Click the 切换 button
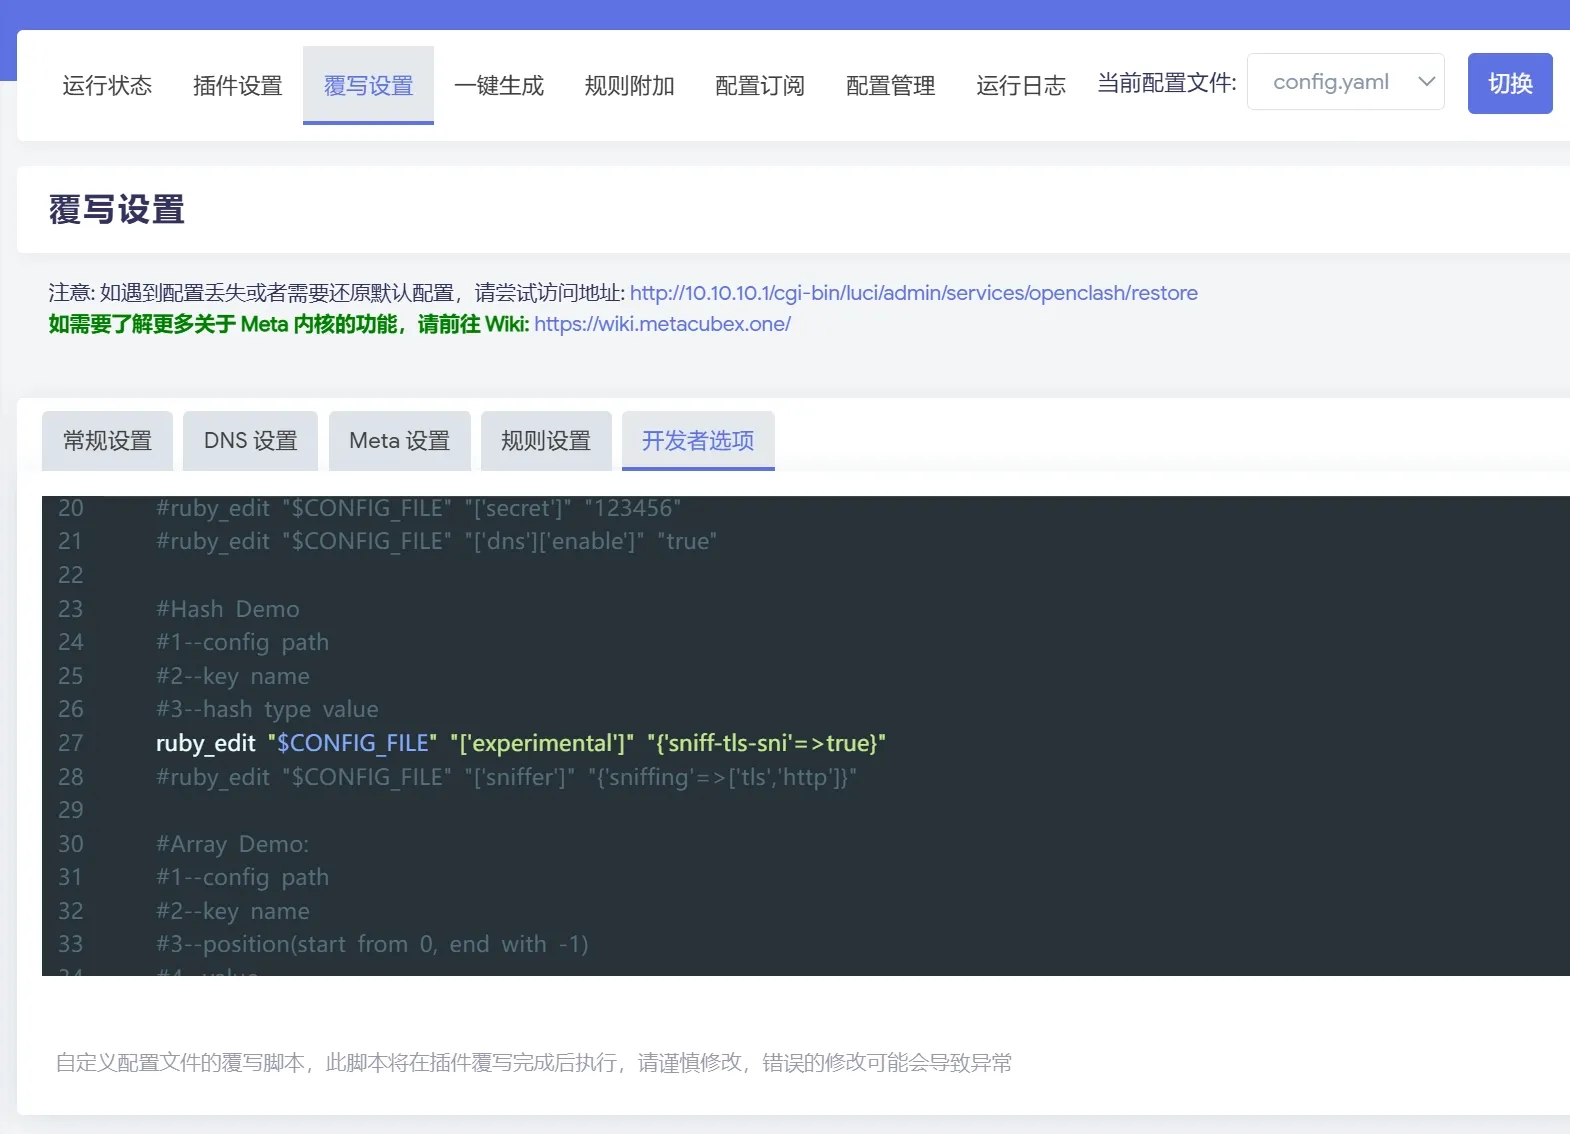 pyautogui.click(x=1509, y=83)
